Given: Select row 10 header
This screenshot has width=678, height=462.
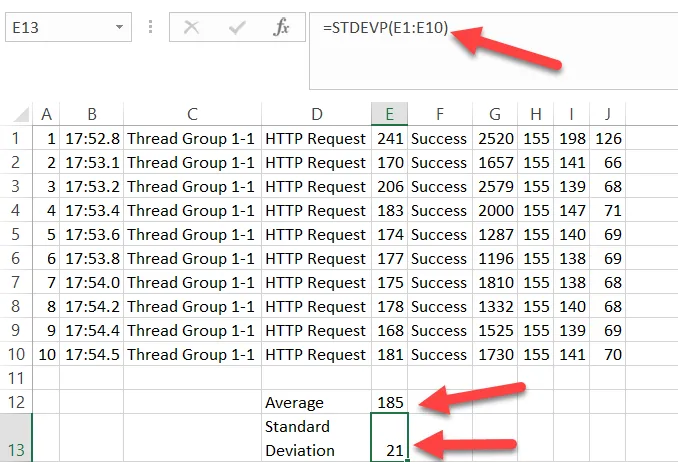Looking at the screenshot, I should coord(16,354).
